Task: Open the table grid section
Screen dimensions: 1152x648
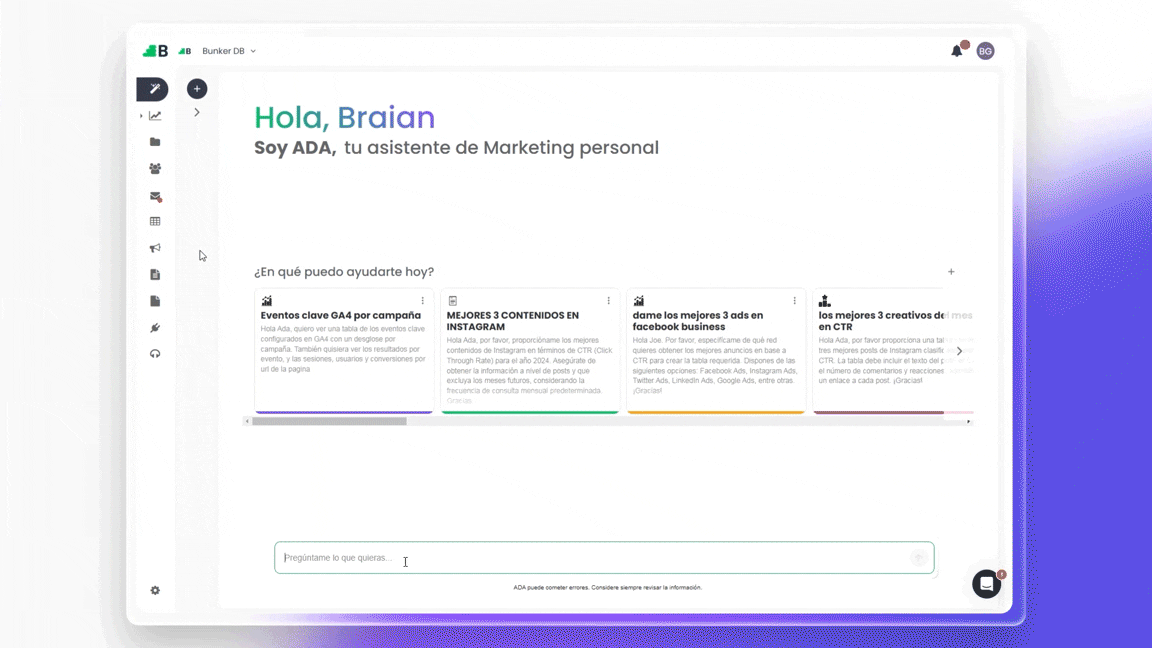Action: pyautogui.click(x=155, y=221)
